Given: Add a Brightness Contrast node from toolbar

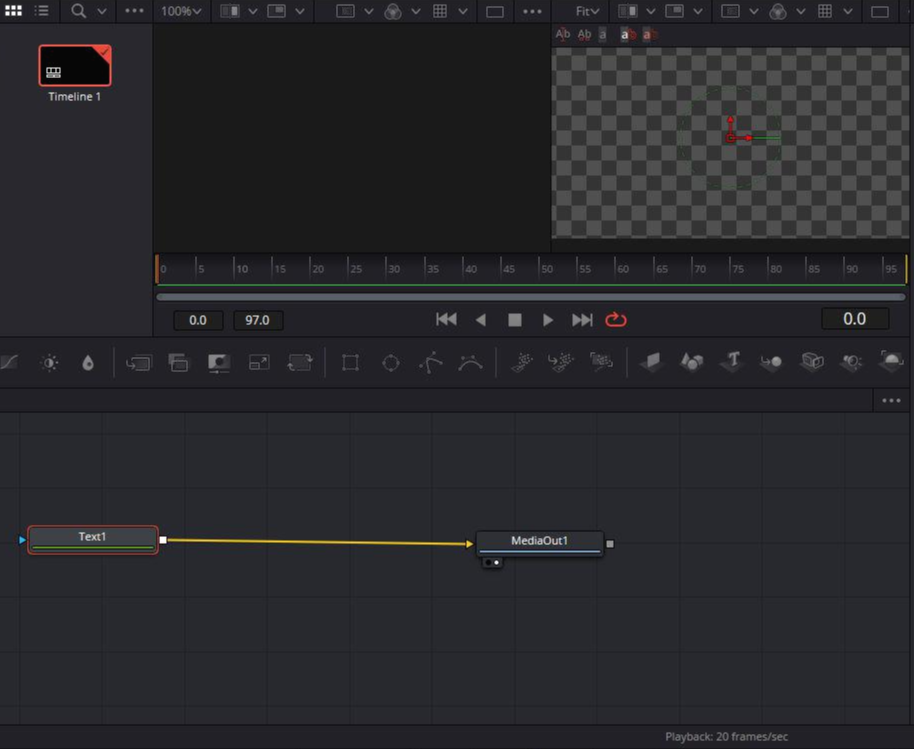Looking at the screenshot, I should (x=50, y=363).
